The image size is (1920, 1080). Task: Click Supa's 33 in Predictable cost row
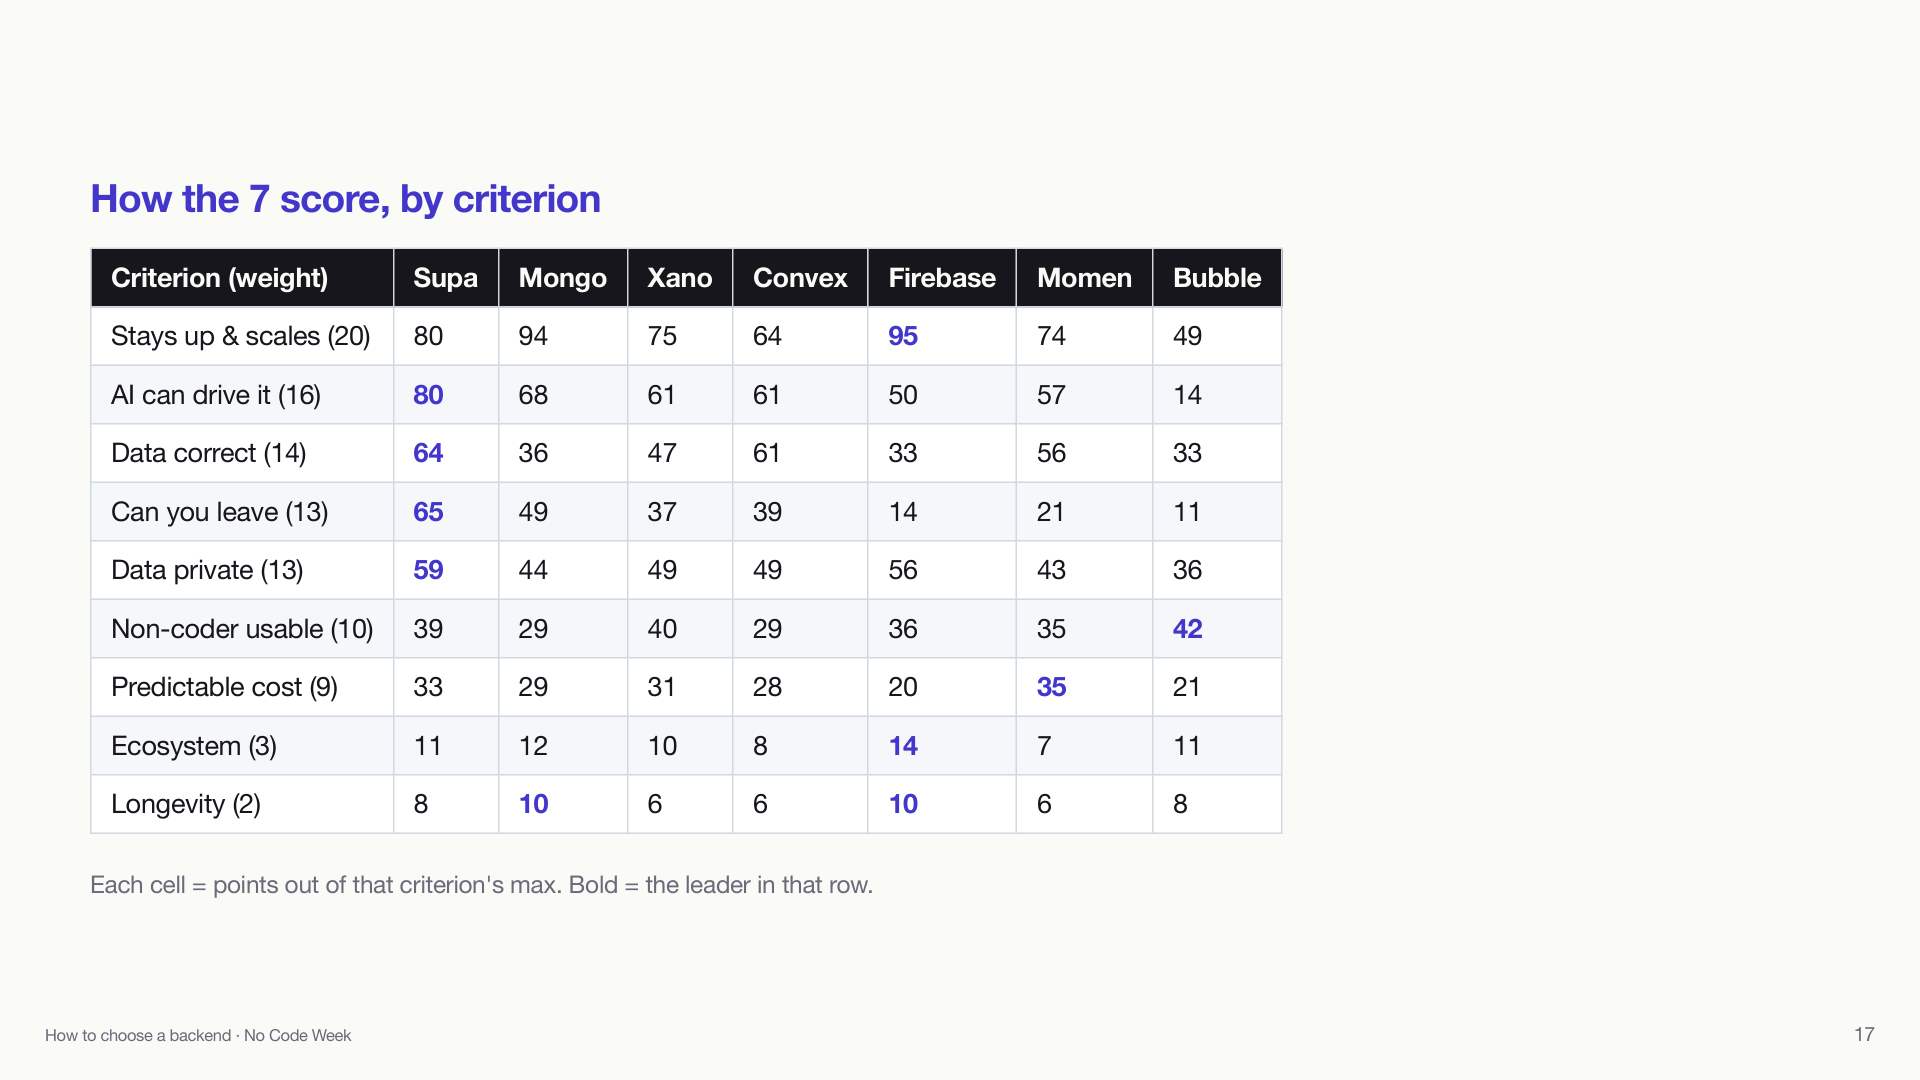(428, 687)
